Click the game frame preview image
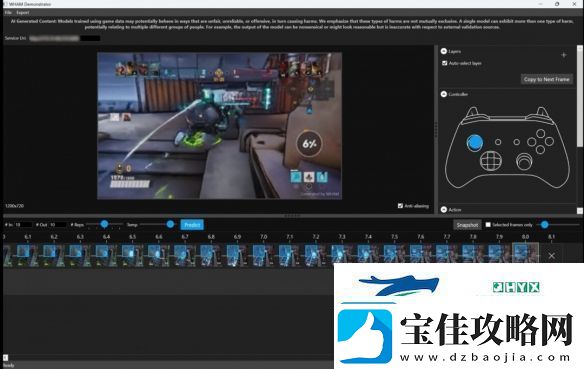The height and width of the screenshot is (369, 584). pyautogui.click(x=219, y=125)
